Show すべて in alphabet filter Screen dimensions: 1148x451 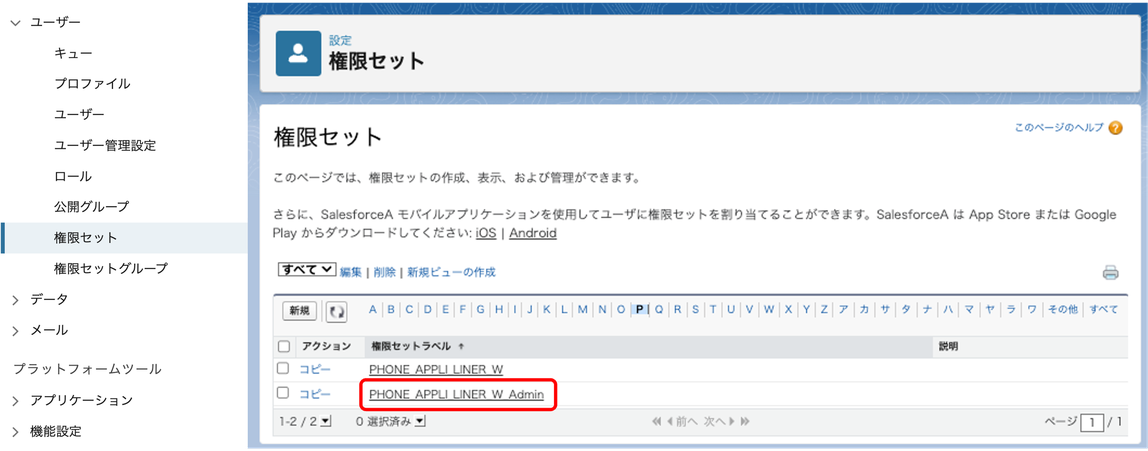pos(1103,310)
